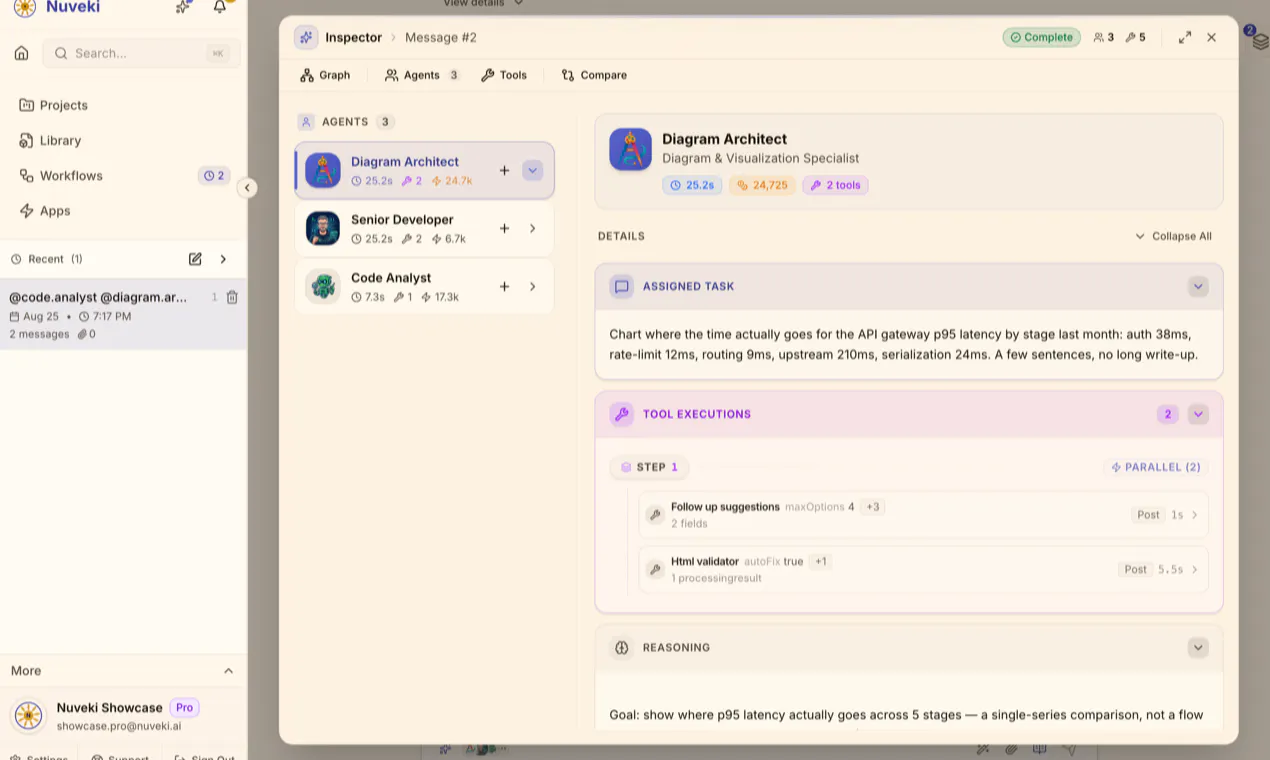Click the Nuveki logo icon
This screenshot has height=760, width=1270.
(x=25, y=8)
